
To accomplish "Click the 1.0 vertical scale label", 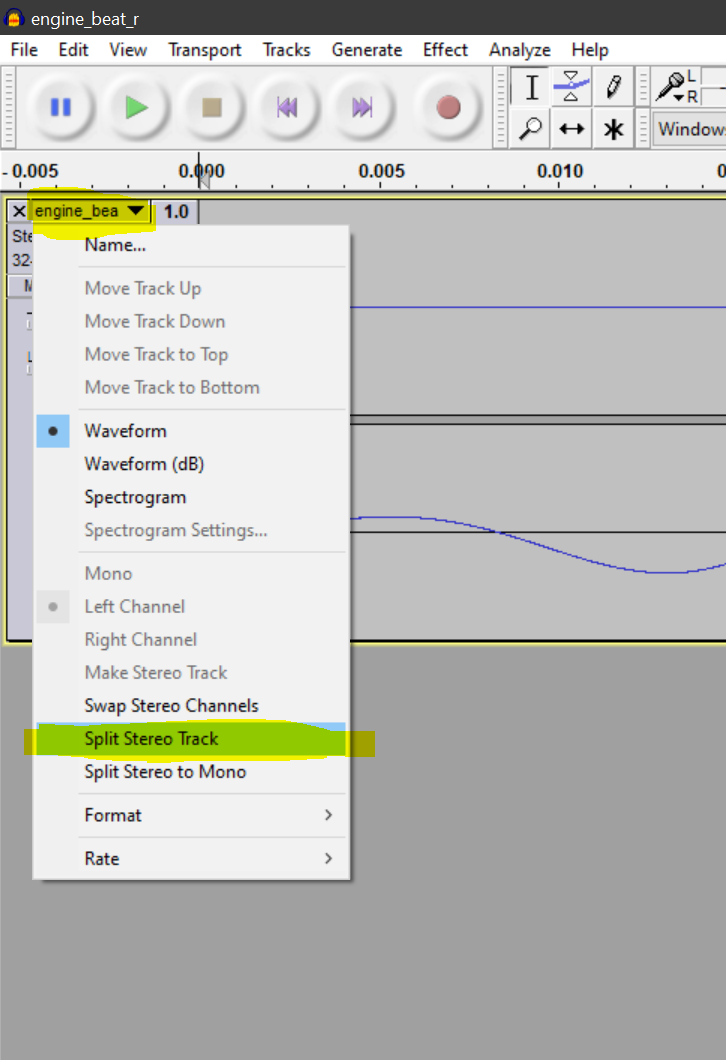I will pos(176,212).
